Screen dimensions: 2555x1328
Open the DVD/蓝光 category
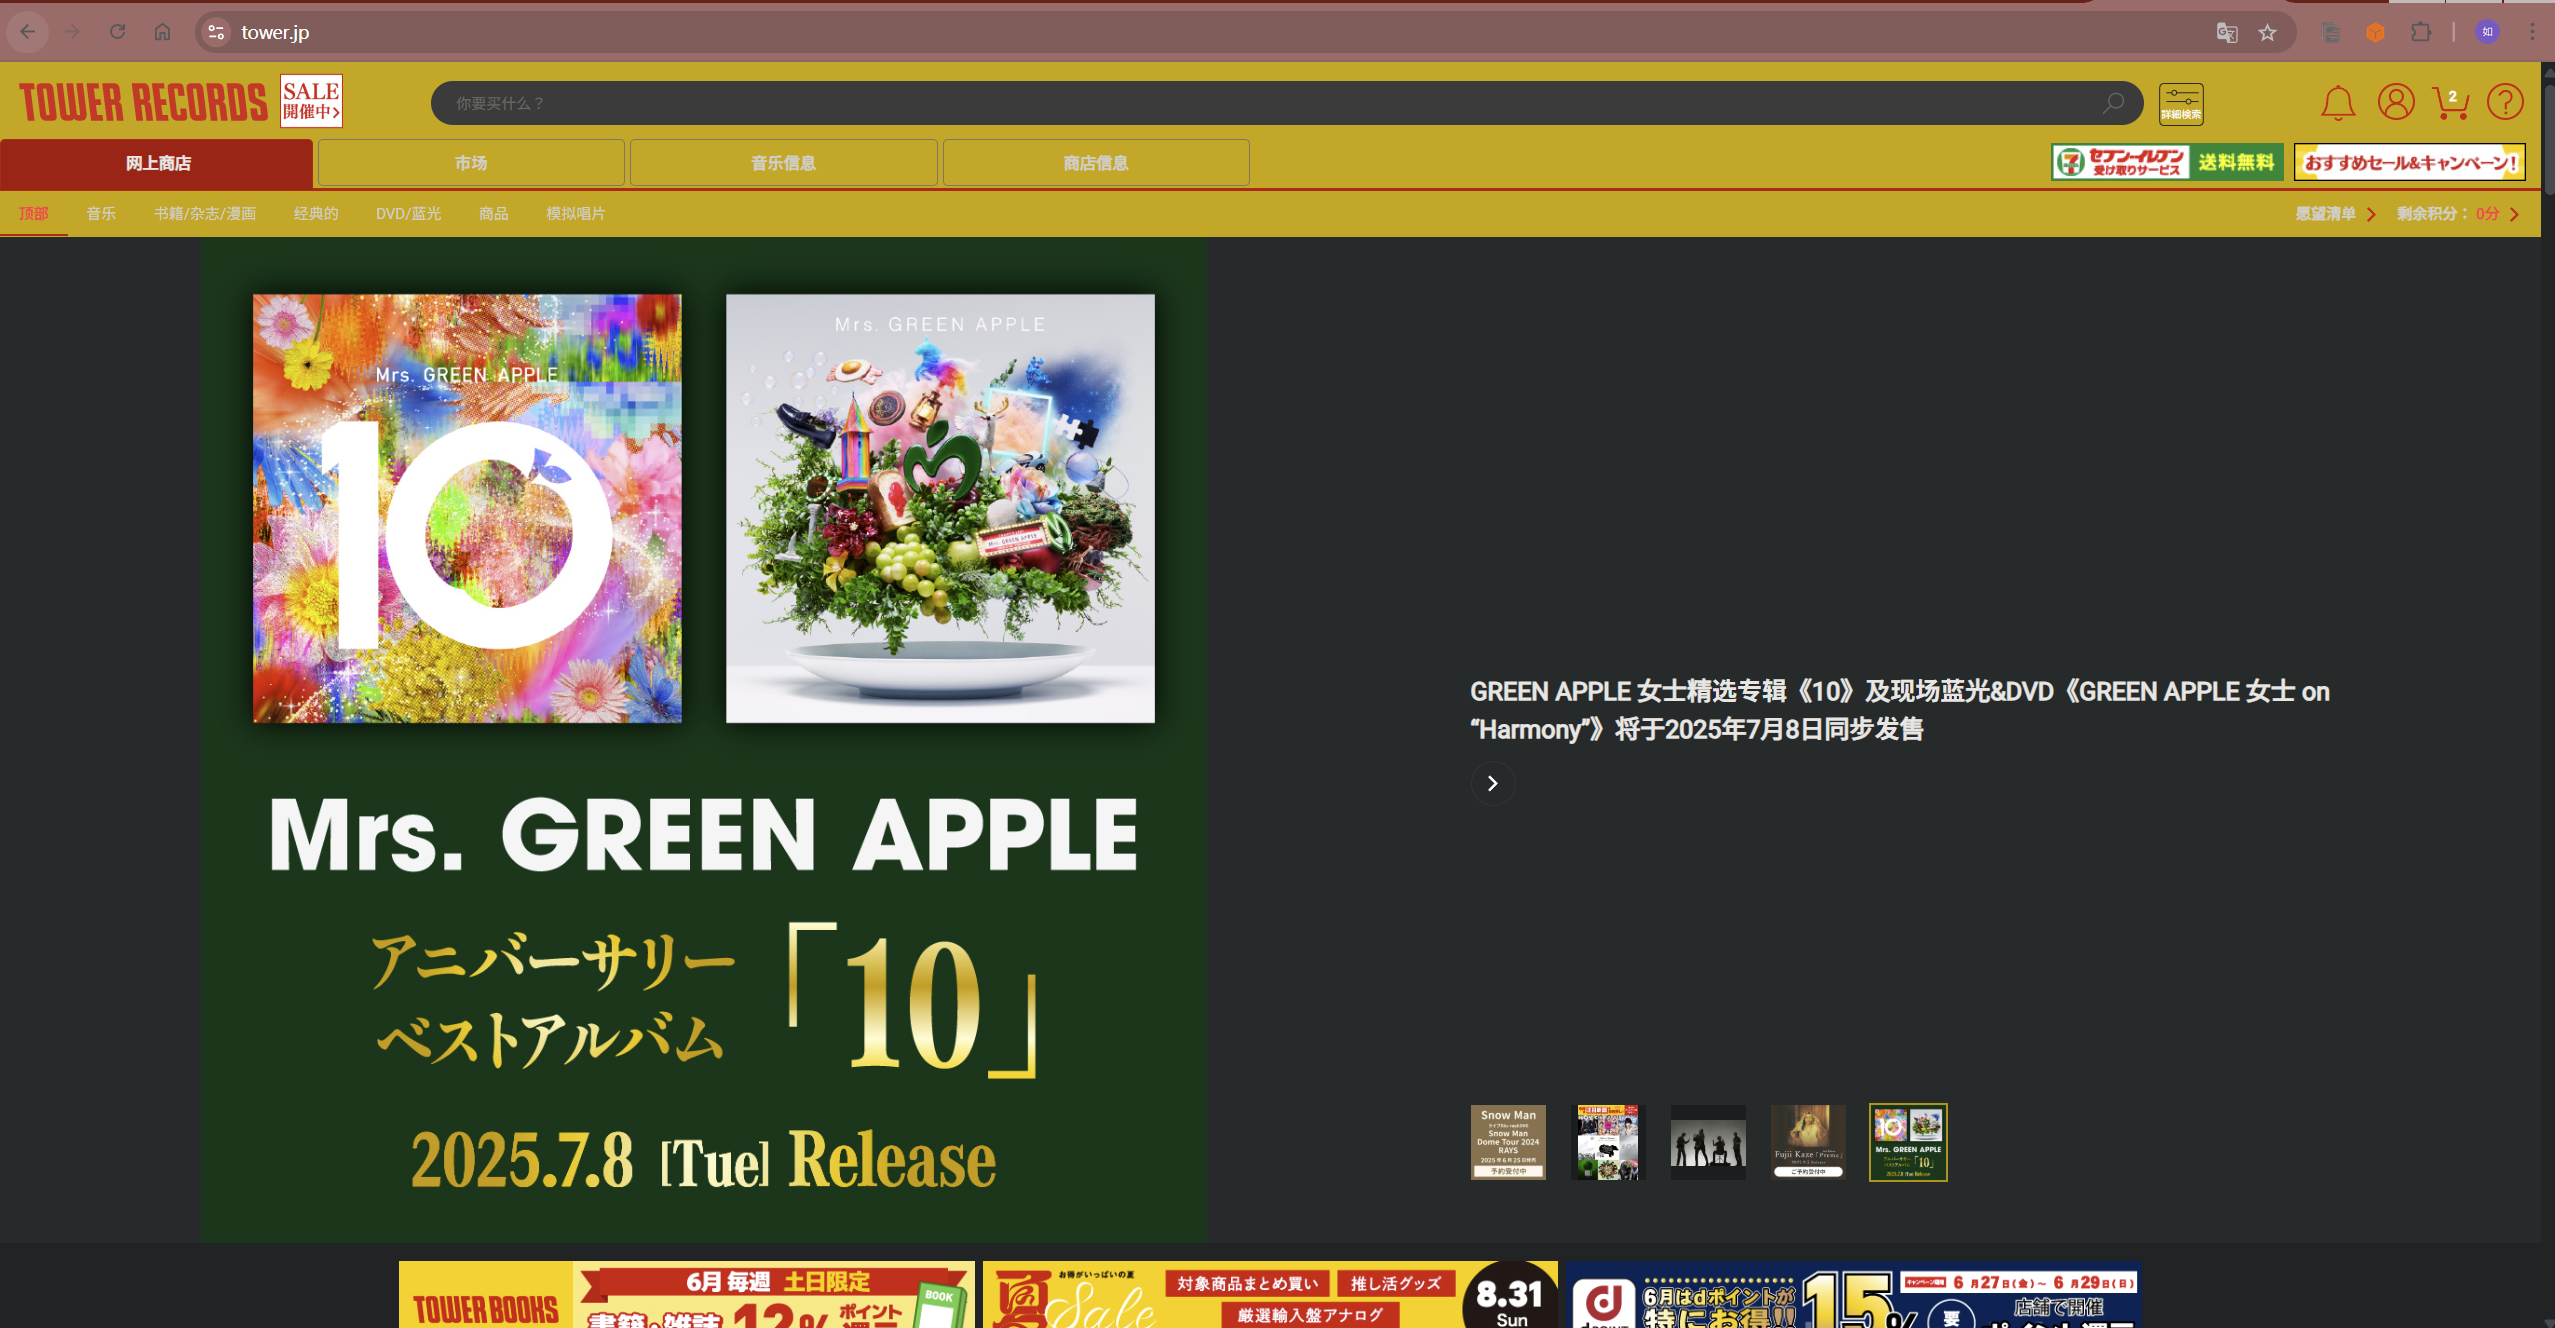pyautogui.click(x=408, y=214)
